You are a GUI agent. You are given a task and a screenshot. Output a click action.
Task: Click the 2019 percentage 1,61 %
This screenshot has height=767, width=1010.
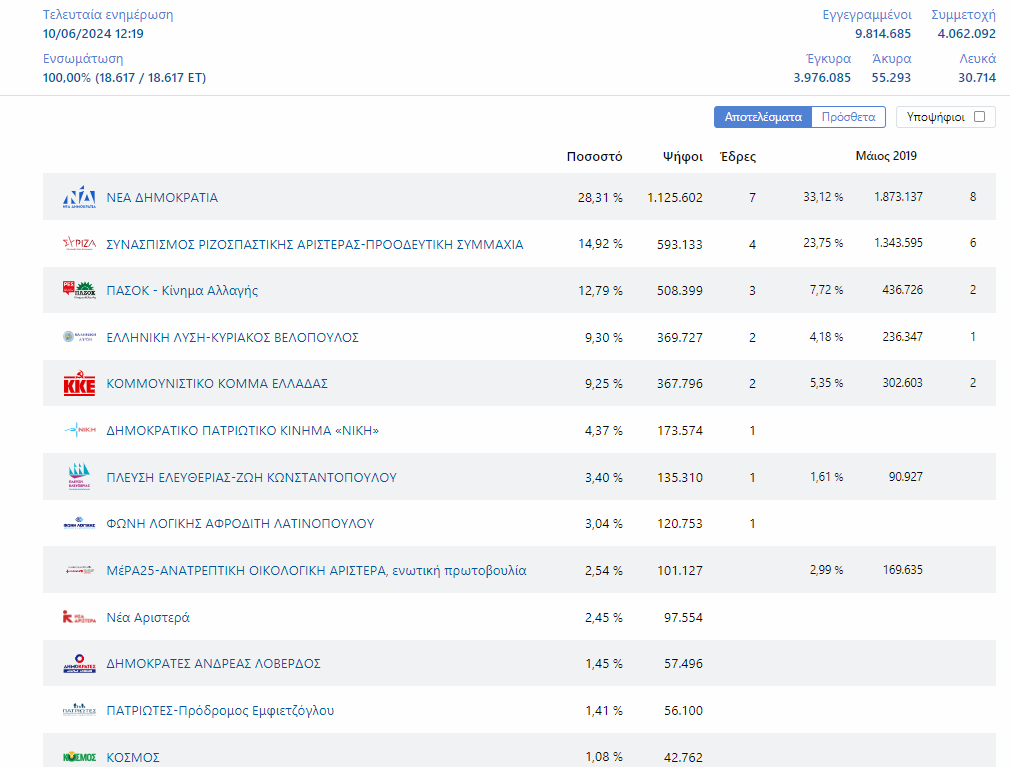826,477
